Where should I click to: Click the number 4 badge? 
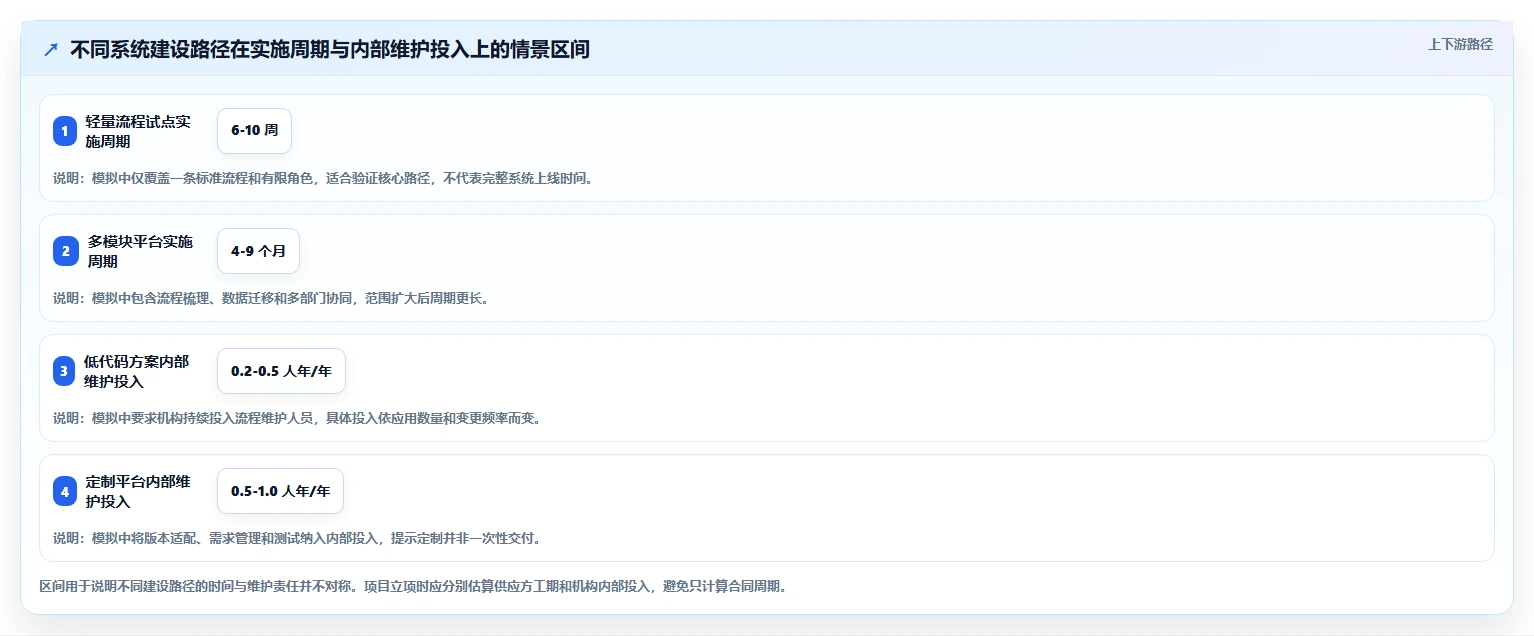click(x=65, y=491)
